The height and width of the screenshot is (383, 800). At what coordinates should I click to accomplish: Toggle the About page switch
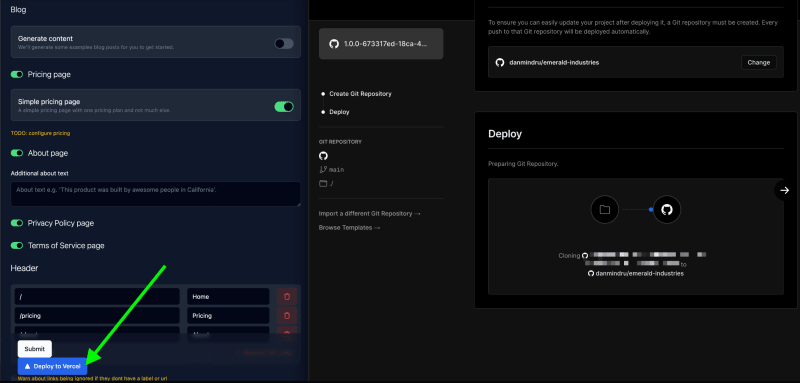17,153
